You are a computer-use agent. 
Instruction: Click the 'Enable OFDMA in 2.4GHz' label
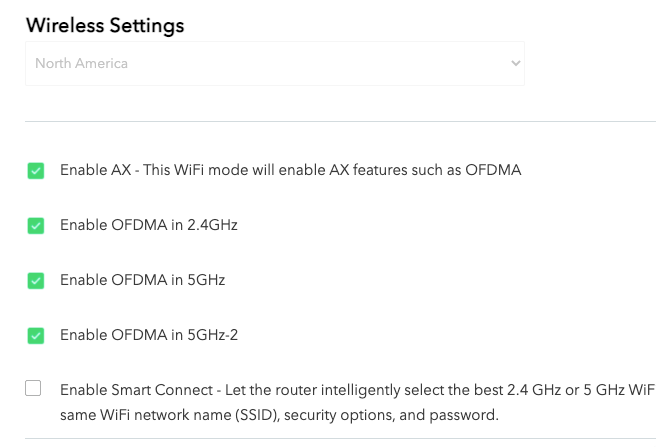point(148,225)
